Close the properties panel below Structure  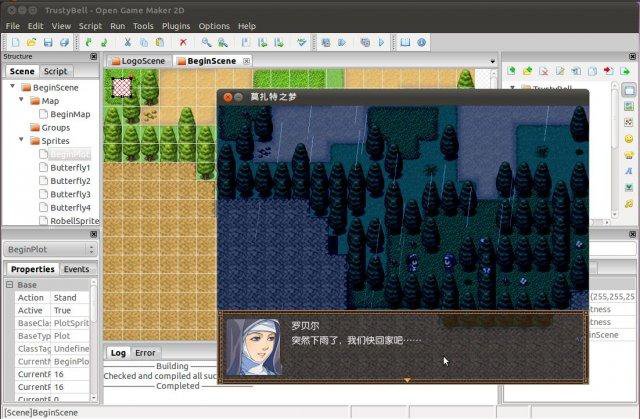[93, 234]
